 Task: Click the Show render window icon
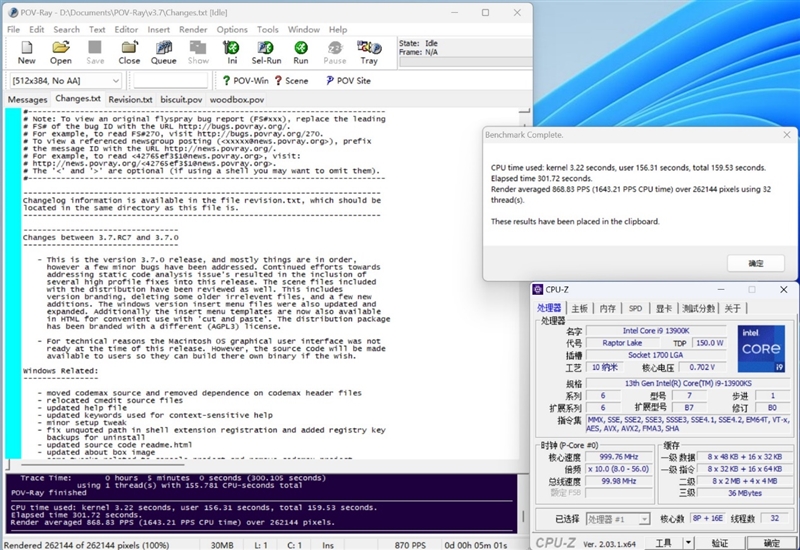point(198,53)
